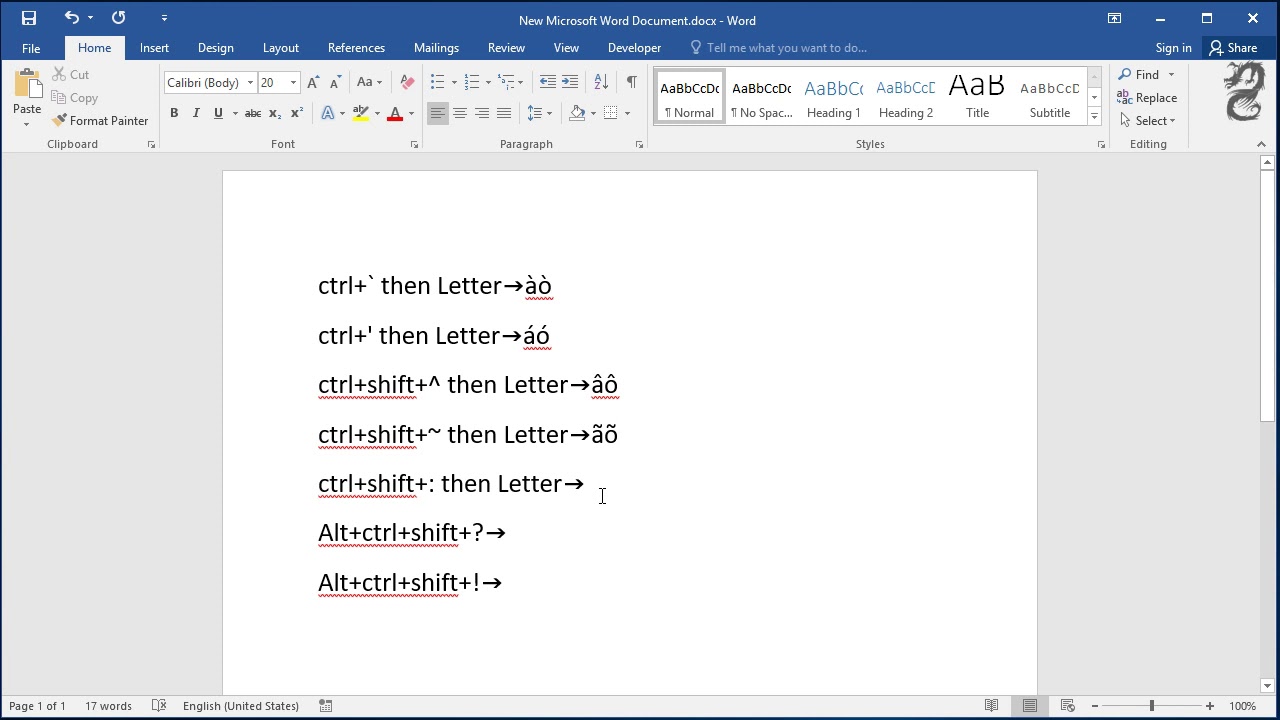Start a numbered list
This screenshot has width=1280, height=720.
coord(472,83)
